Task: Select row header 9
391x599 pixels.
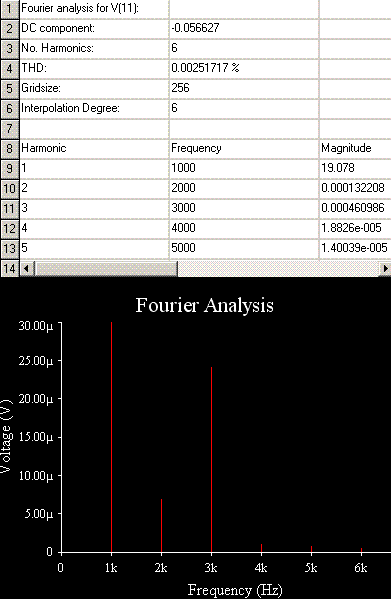Action: [9, 168]
